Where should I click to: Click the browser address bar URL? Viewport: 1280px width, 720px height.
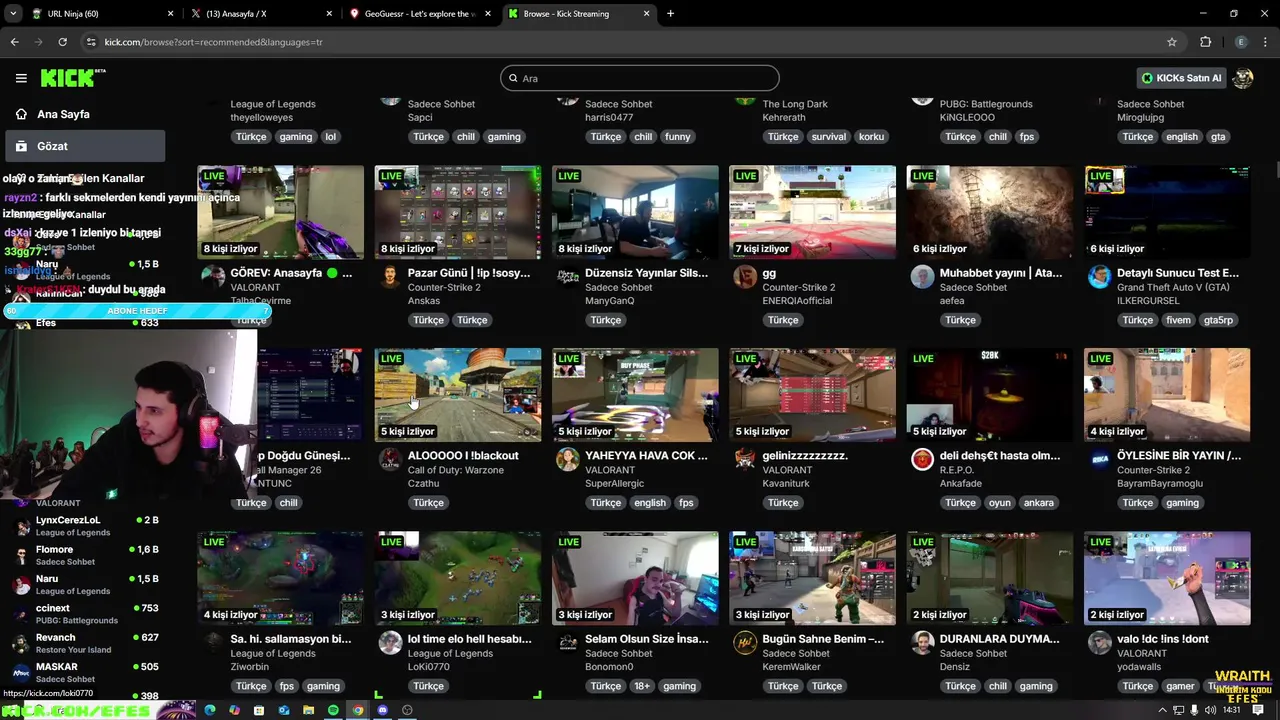(214, 42)
